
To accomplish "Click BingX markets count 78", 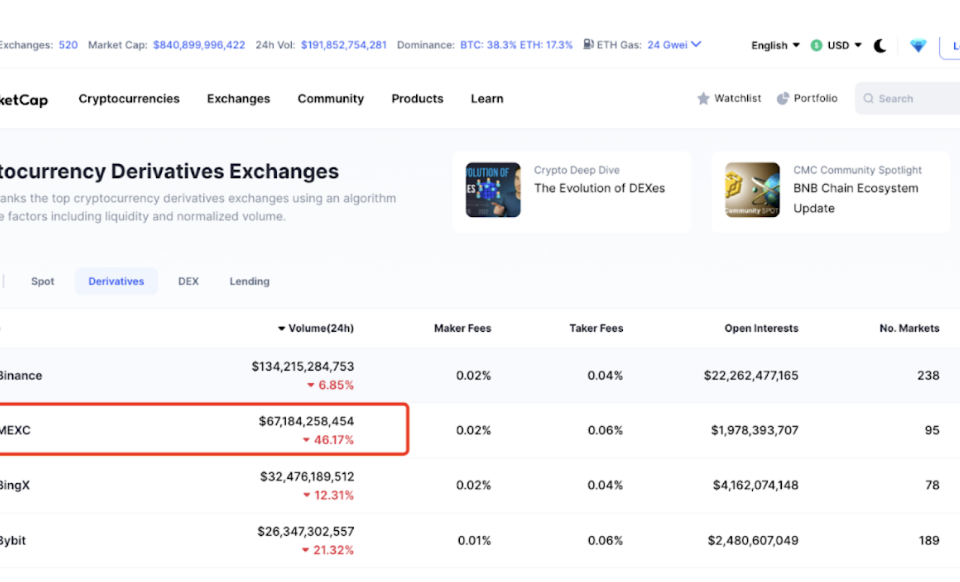I will tap(932, 485).
